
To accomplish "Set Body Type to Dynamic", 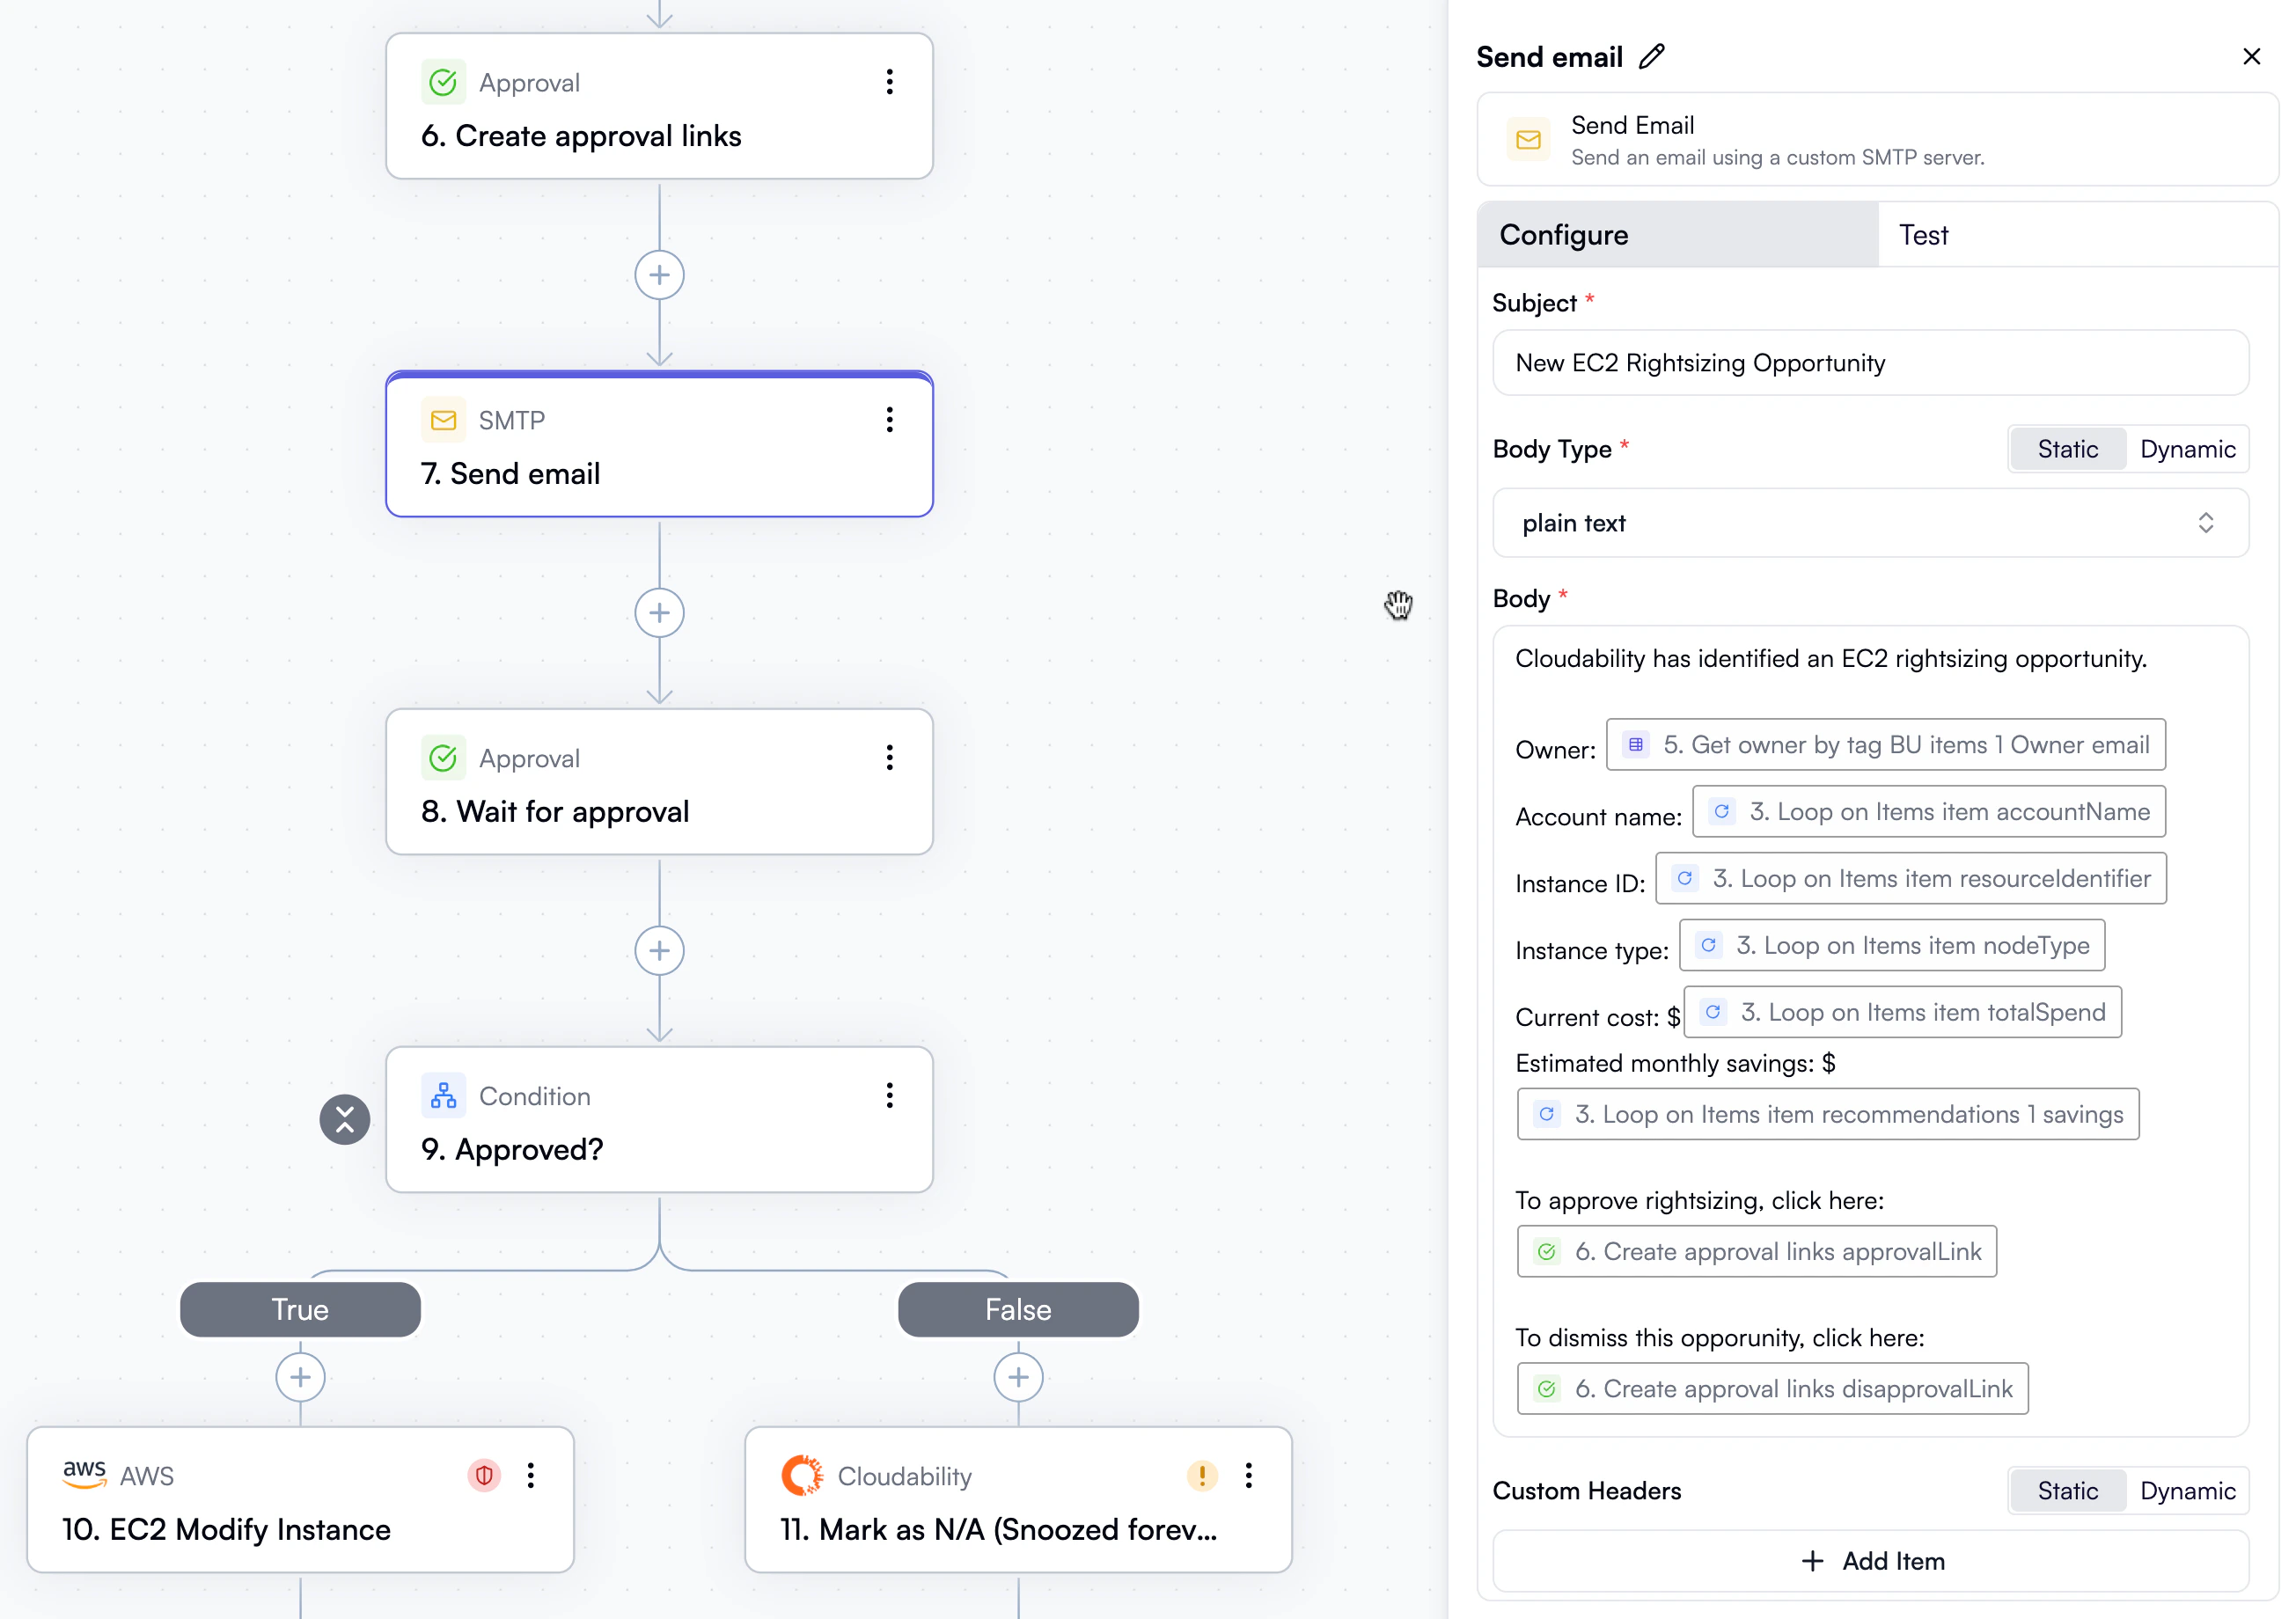I will click(x=2187, y=450).
